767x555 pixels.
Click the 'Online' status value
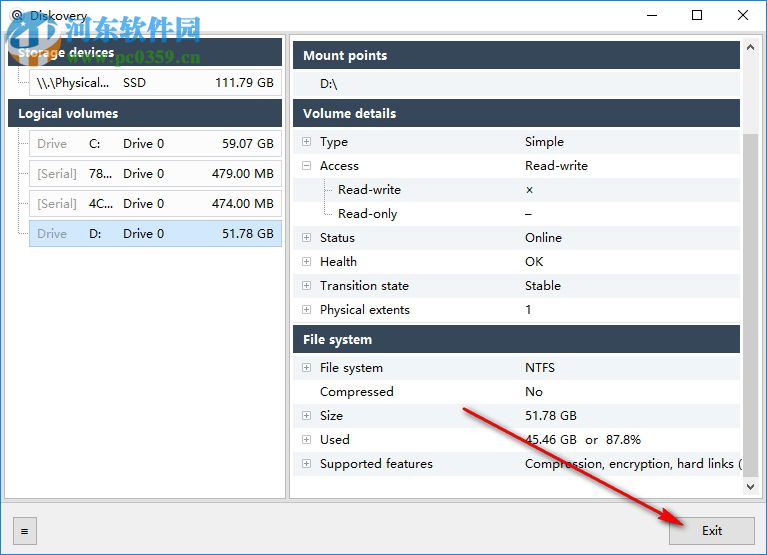543,238
